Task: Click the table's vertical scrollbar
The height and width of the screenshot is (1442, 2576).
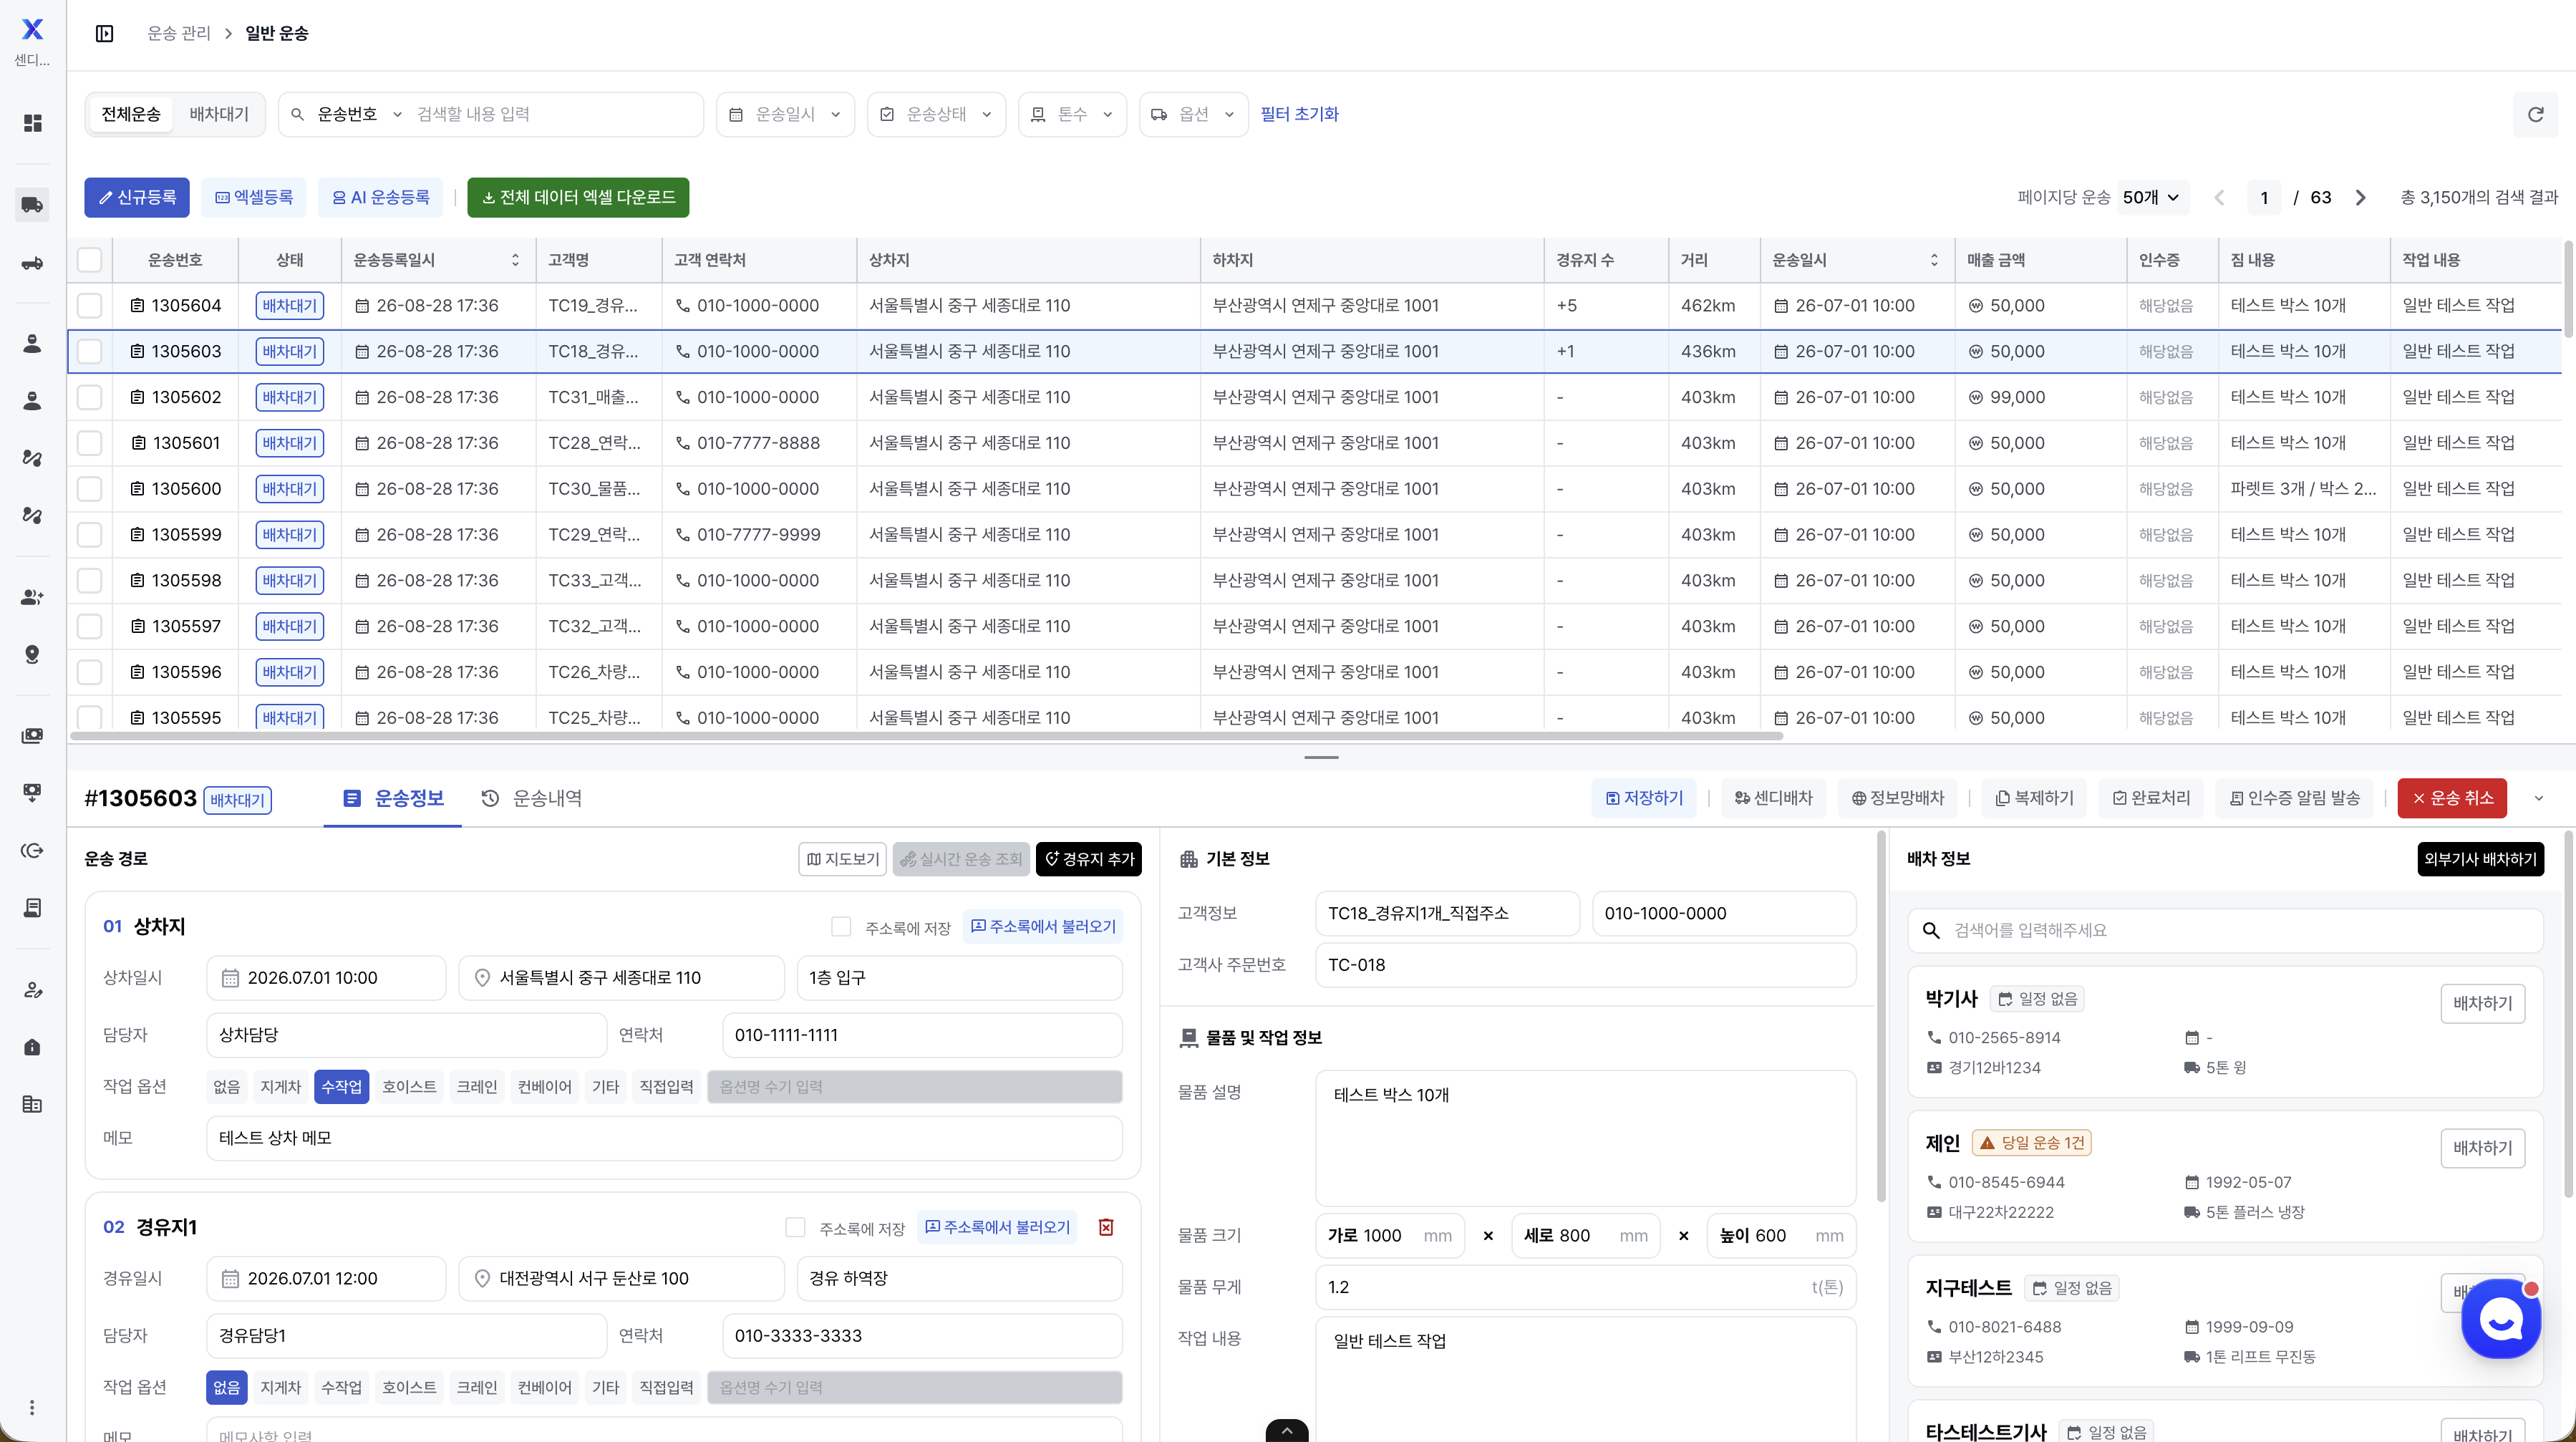Action: coord(2568,289)
